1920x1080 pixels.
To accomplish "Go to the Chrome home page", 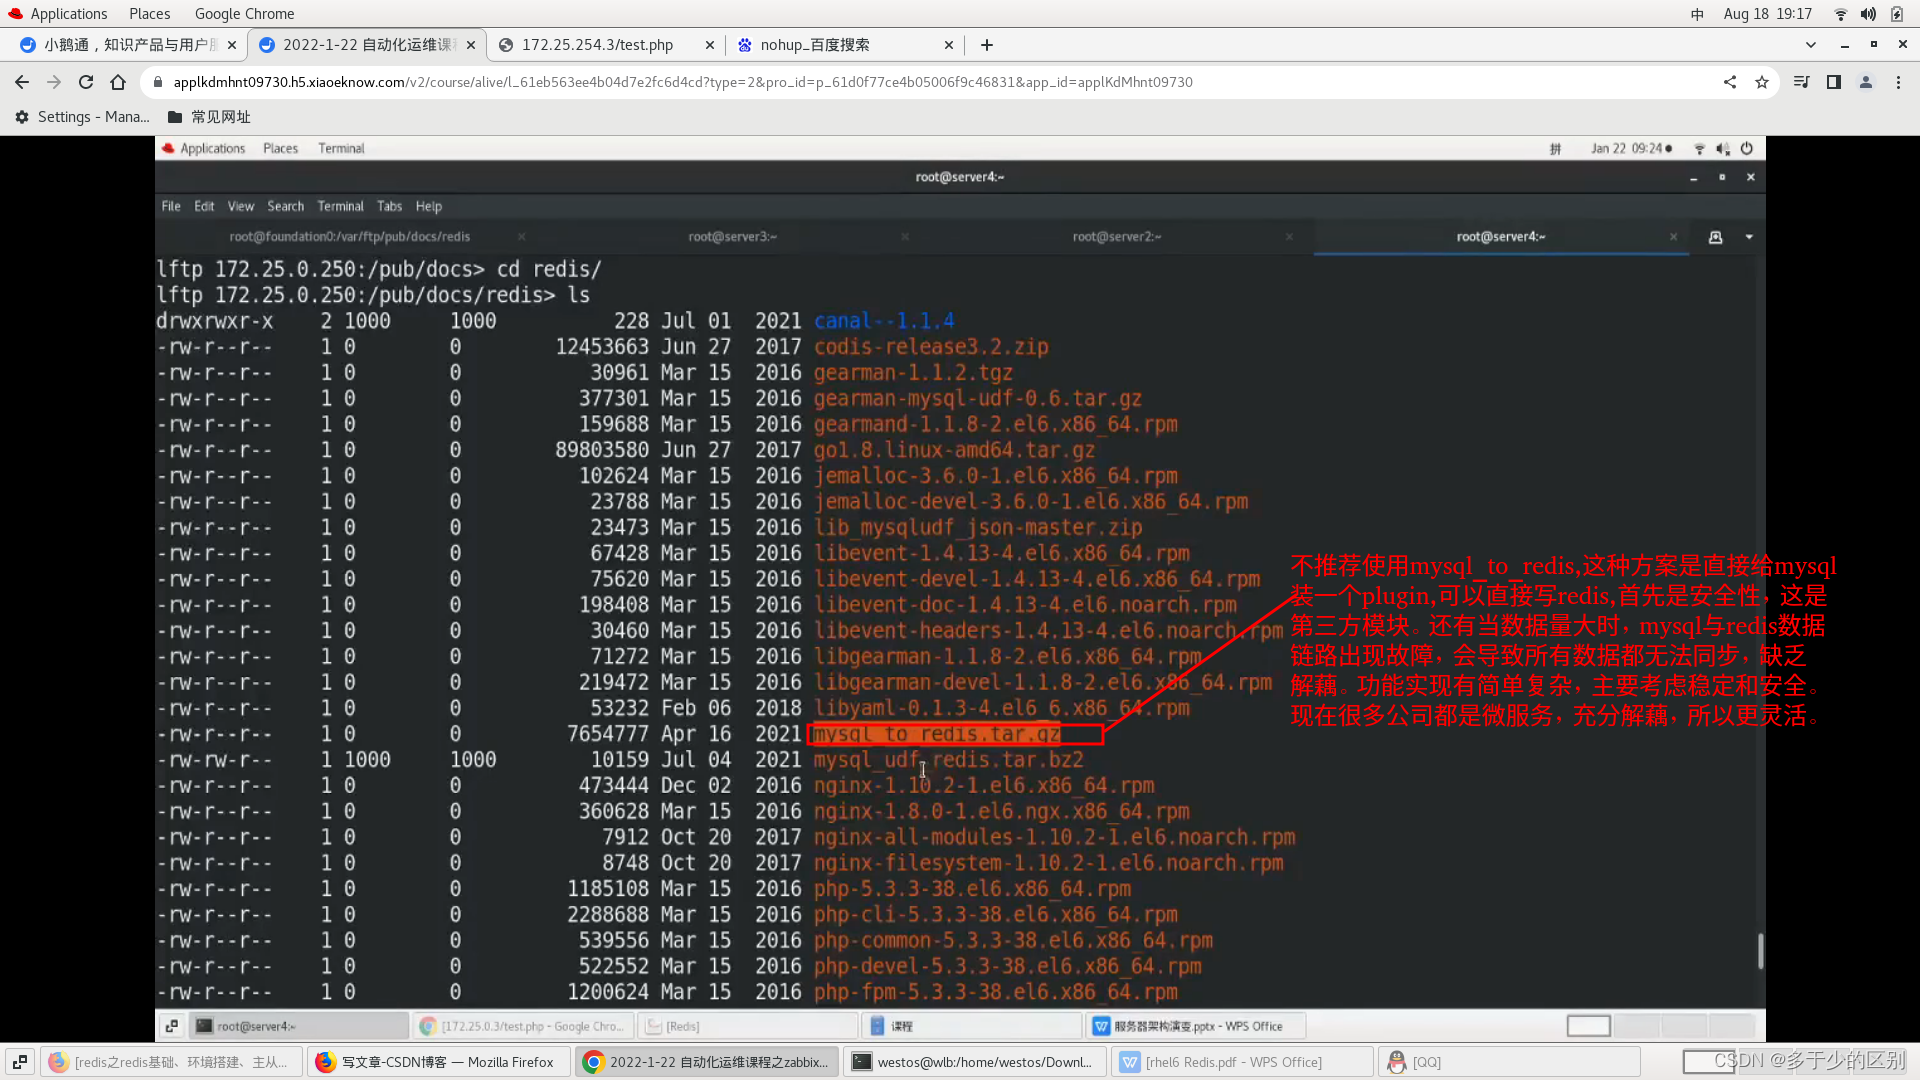I will coord(118,82).
